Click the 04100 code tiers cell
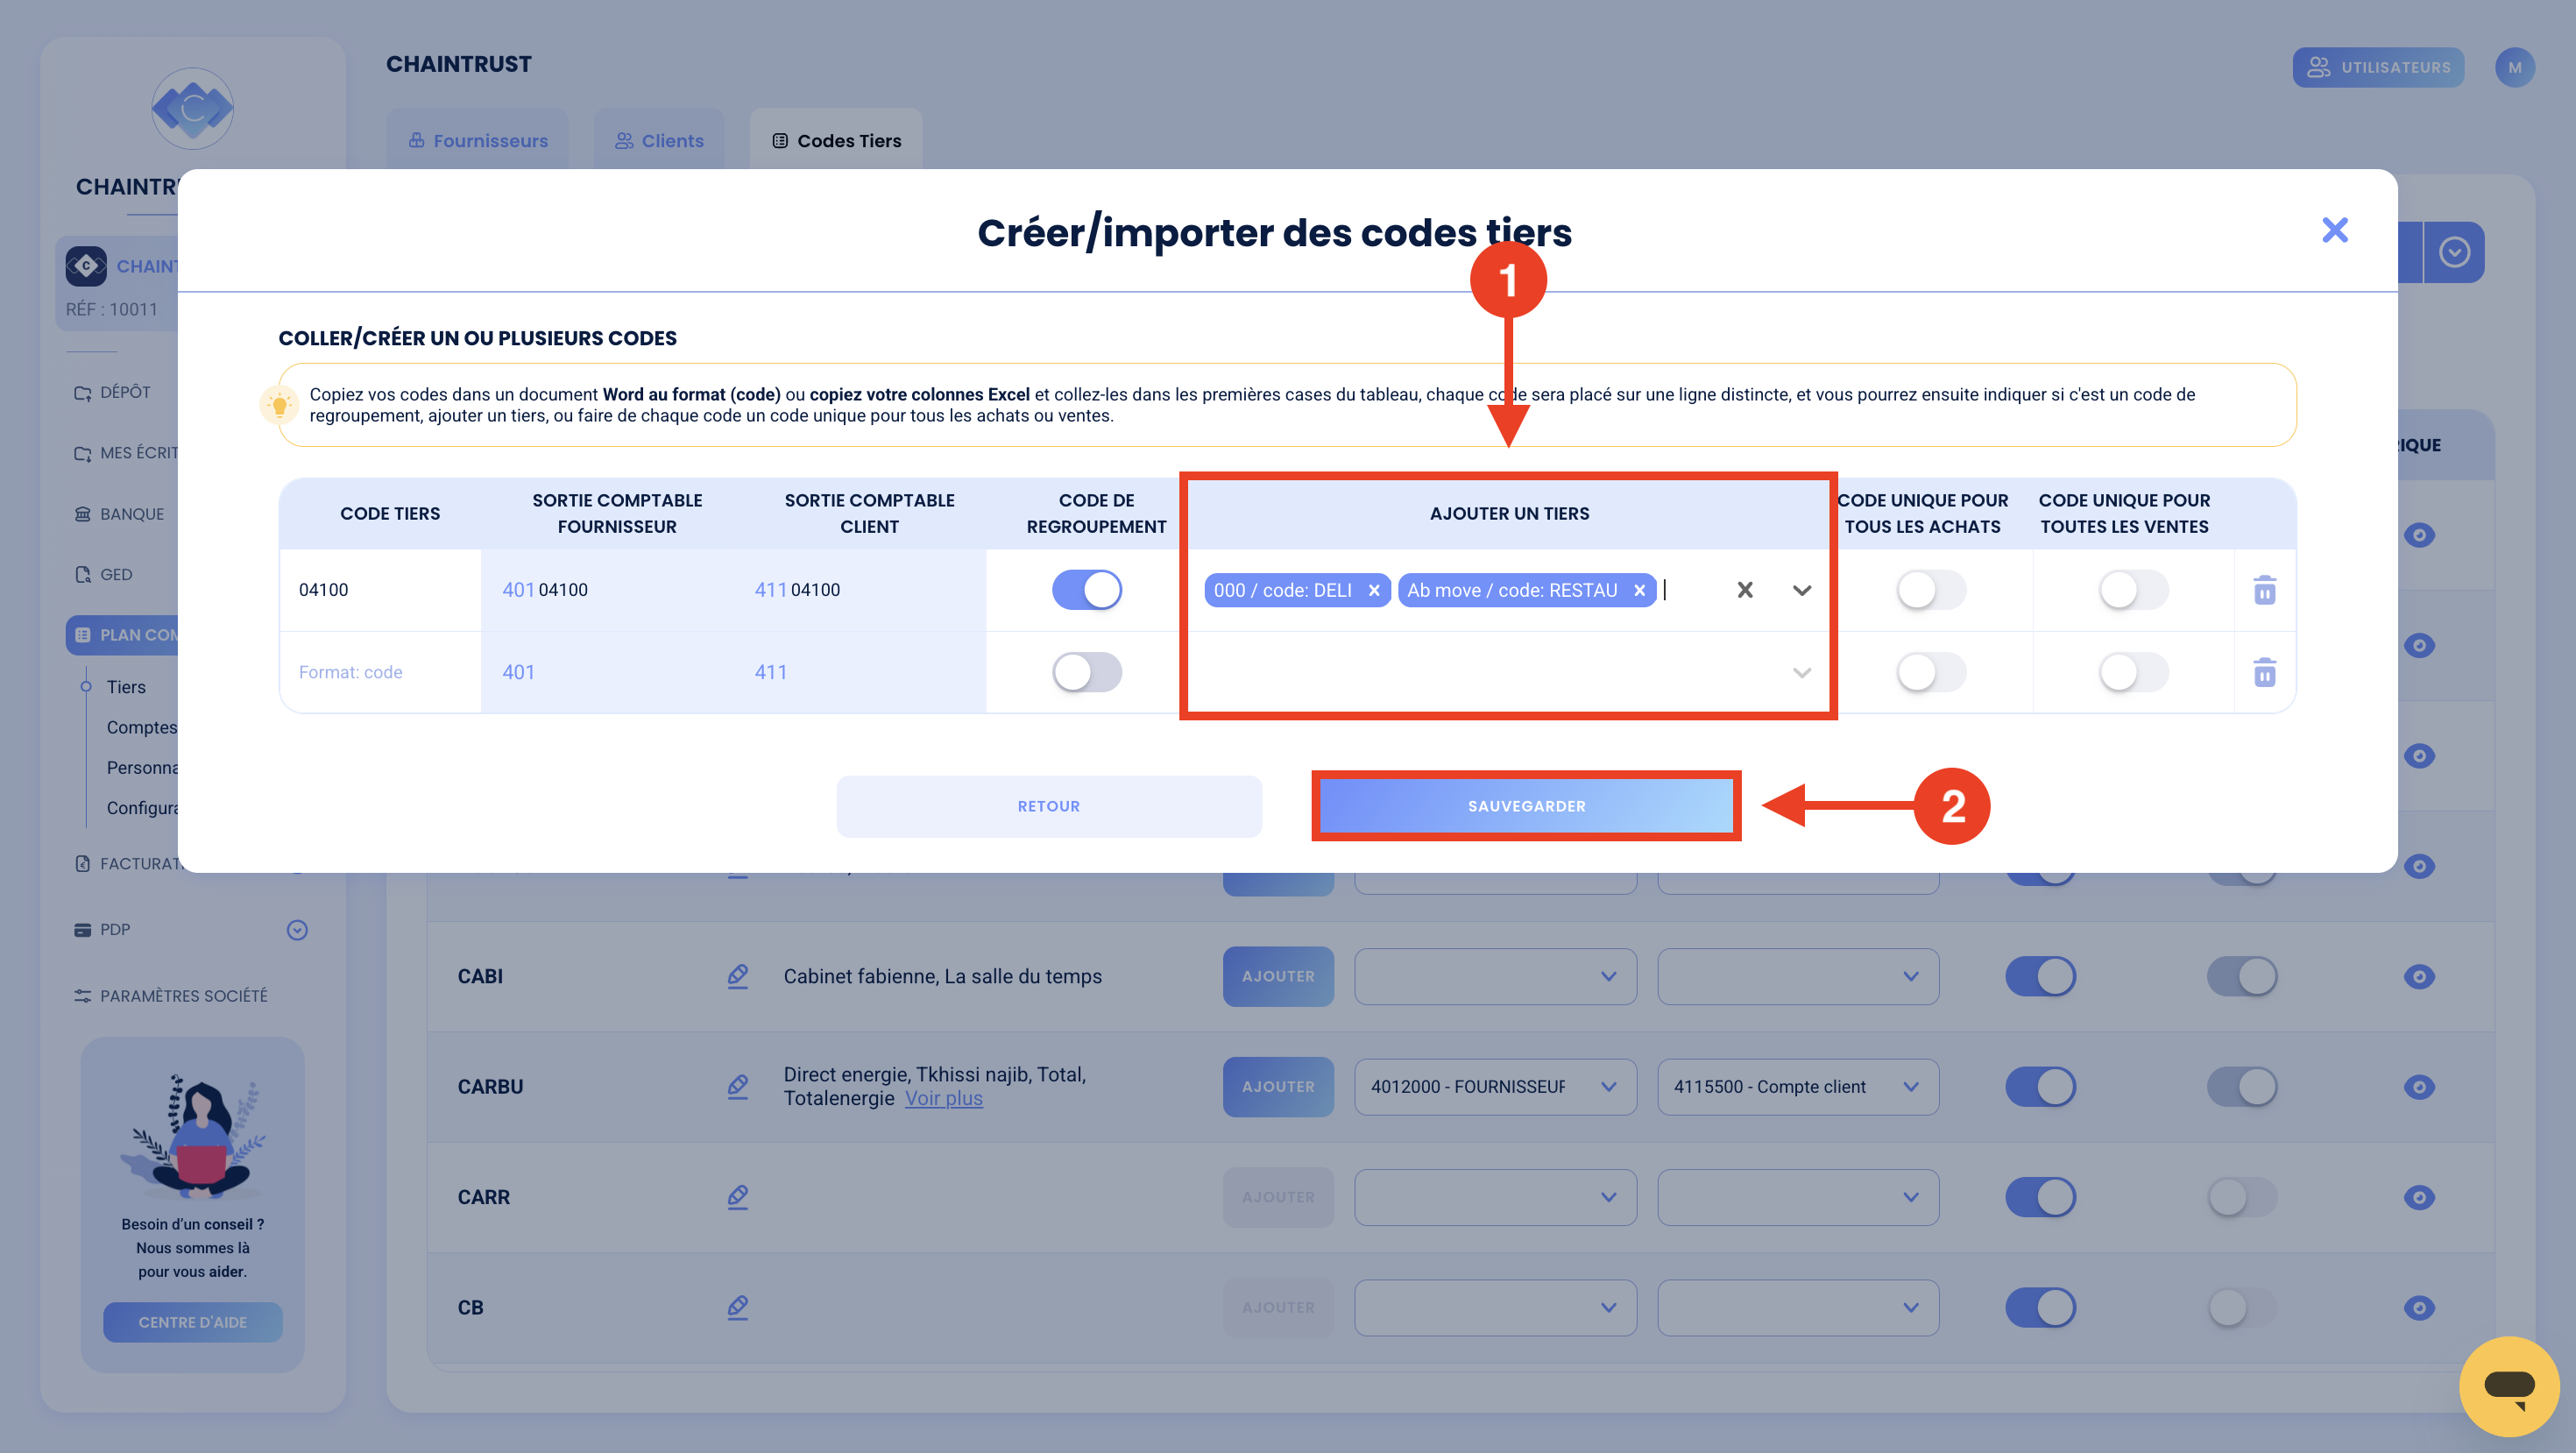This screenshot has width=2576, height=1453. (380, 590)
